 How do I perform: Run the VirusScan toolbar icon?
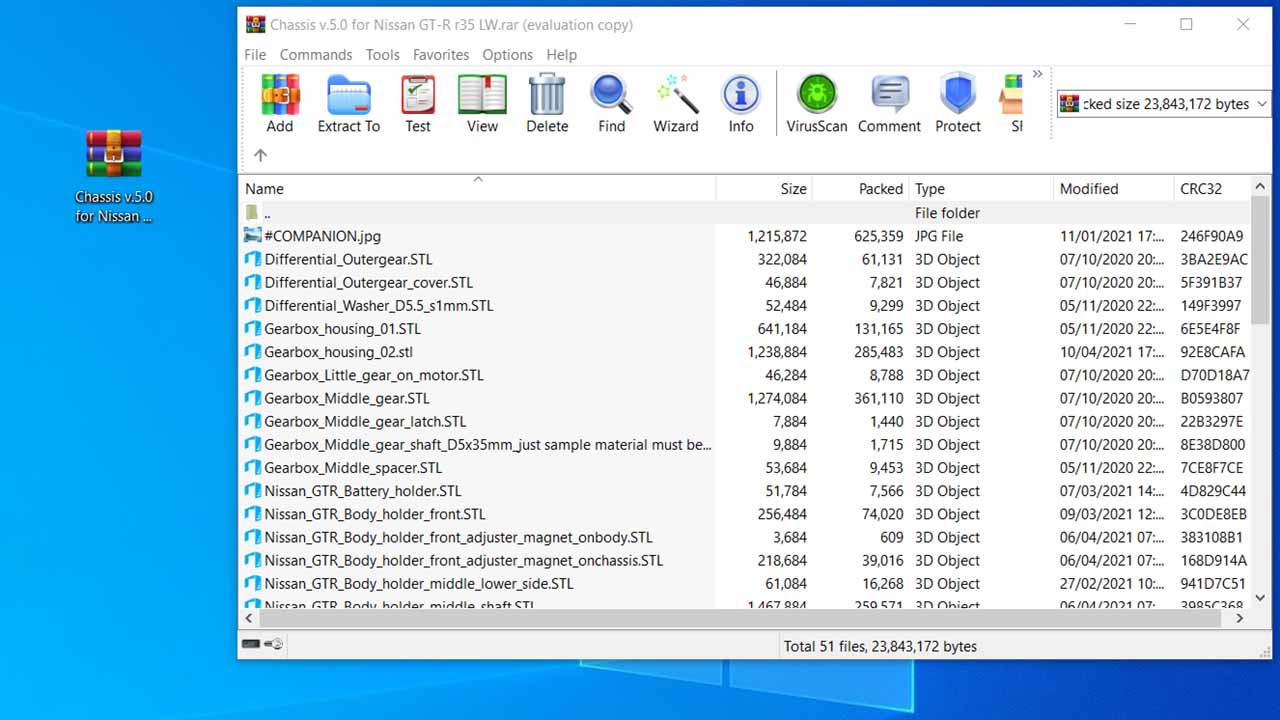(x=817, y=95)
